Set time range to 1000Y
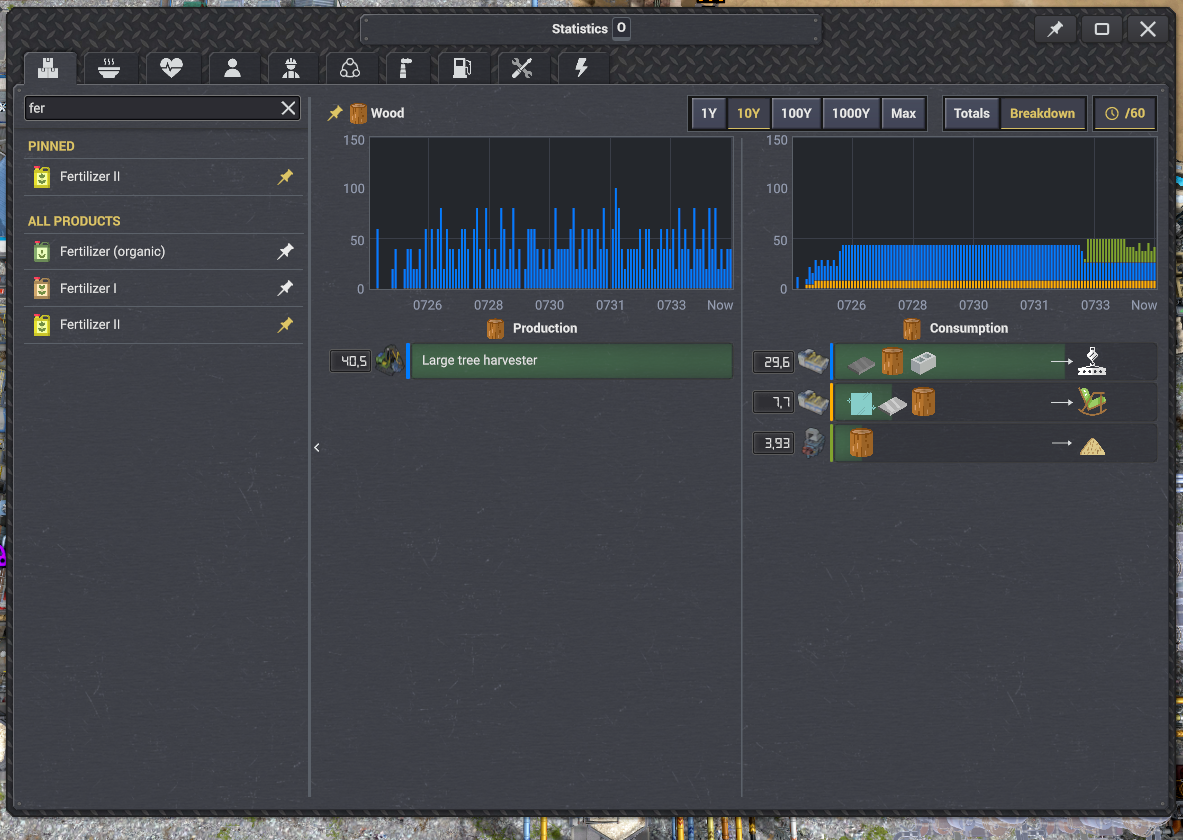The width and height of the screenshot is (1183, 840). 851,113
